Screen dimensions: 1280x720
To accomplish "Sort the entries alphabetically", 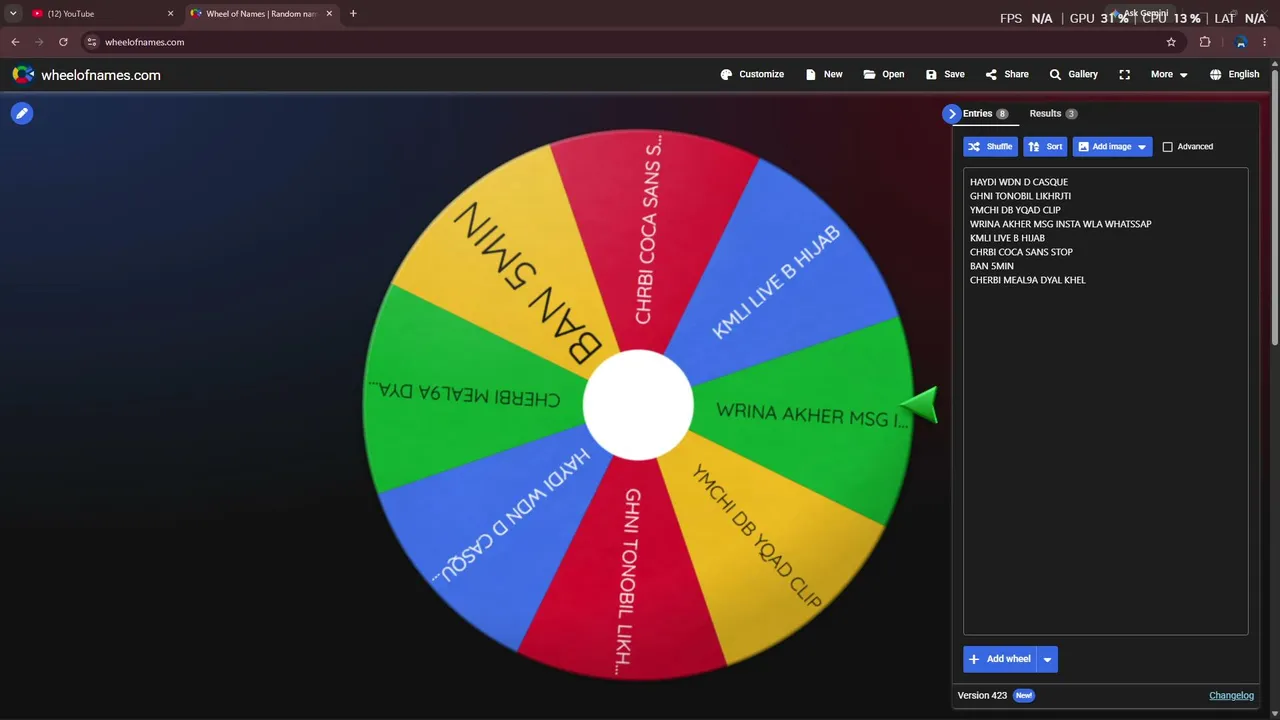I will click(1045, 147).
